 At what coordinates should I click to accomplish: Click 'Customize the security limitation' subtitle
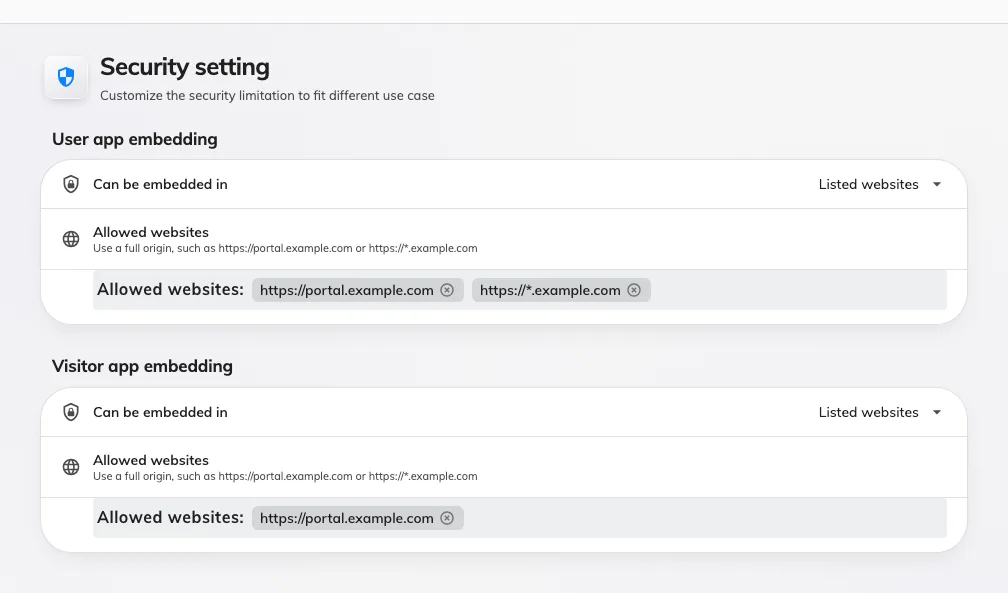(x=267, y=96)
